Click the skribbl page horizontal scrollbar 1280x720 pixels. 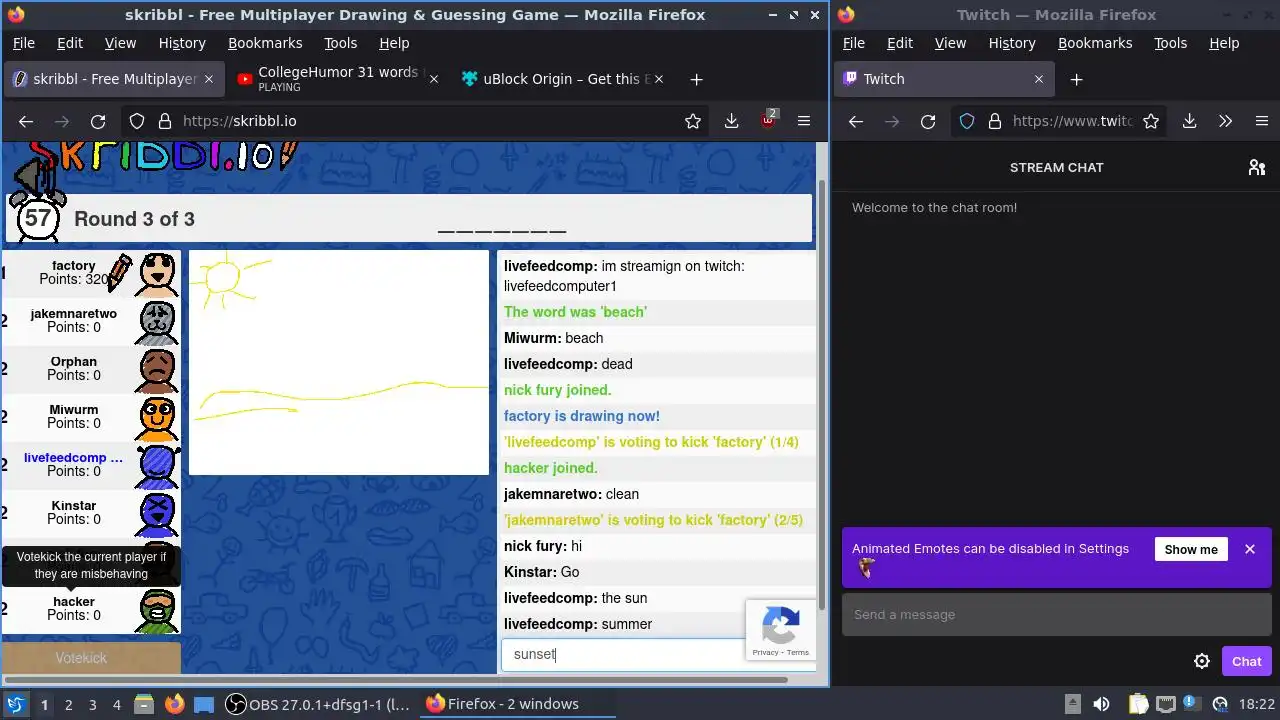(395, 680)
